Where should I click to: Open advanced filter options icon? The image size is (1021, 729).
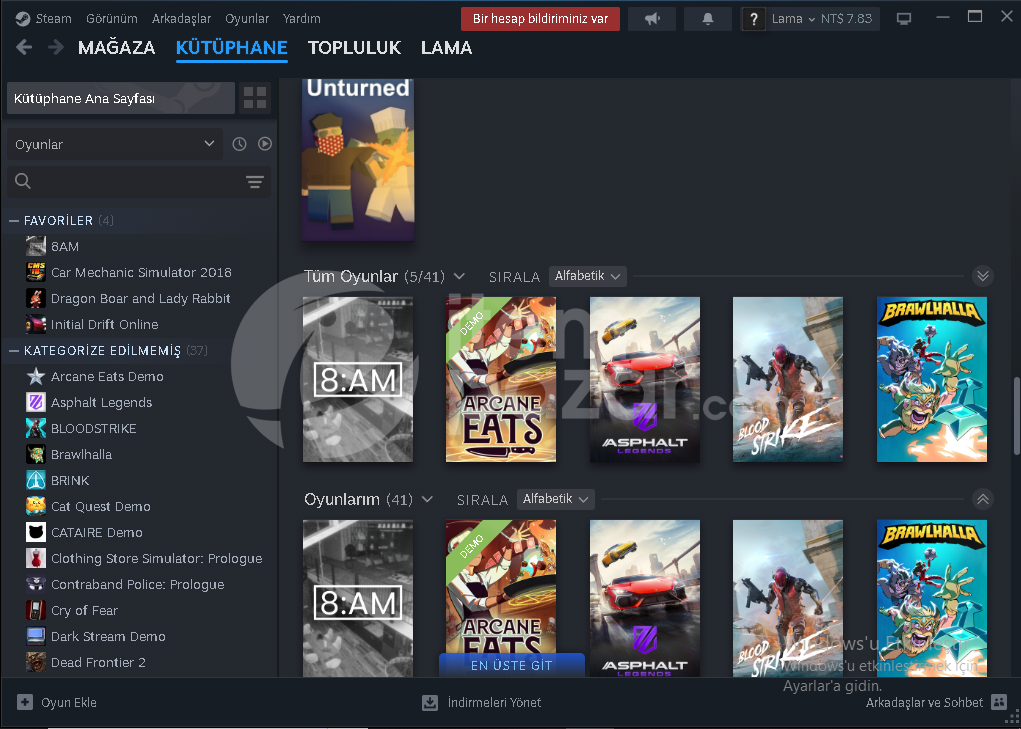[255, 182]
